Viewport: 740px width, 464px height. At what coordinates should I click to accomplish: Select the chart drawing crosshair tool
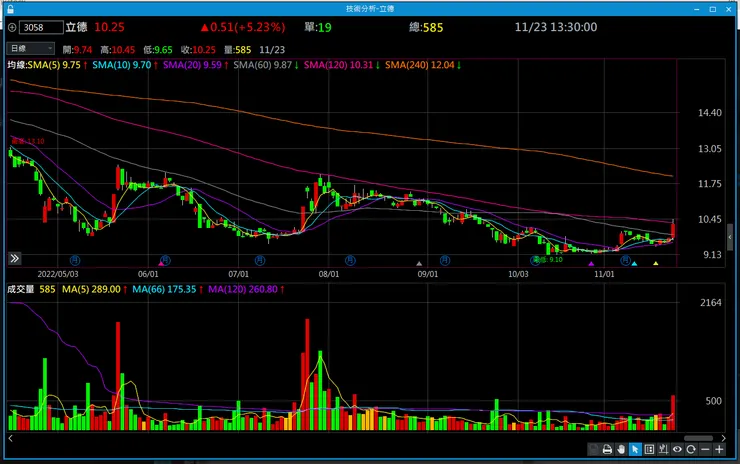pos(663,449)
